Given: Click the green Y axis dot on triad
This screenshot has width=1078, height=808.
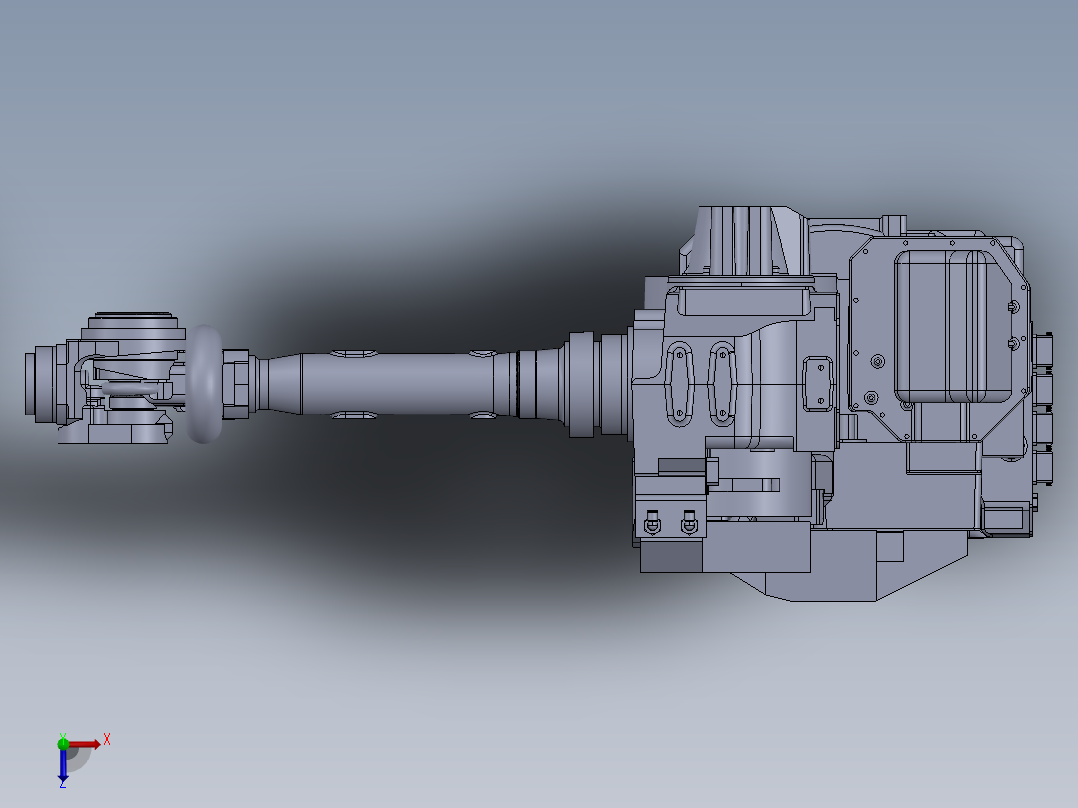Looking at the screenshot, I should [x=63, y=743].
